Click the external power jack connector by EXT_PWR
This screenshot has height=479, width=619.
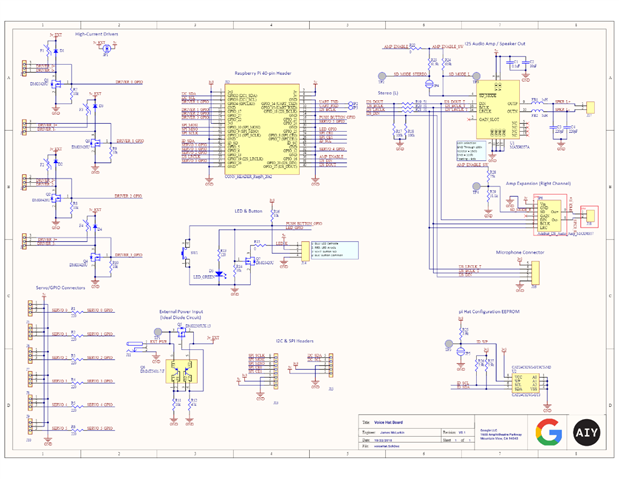click(x=135, y=346)
